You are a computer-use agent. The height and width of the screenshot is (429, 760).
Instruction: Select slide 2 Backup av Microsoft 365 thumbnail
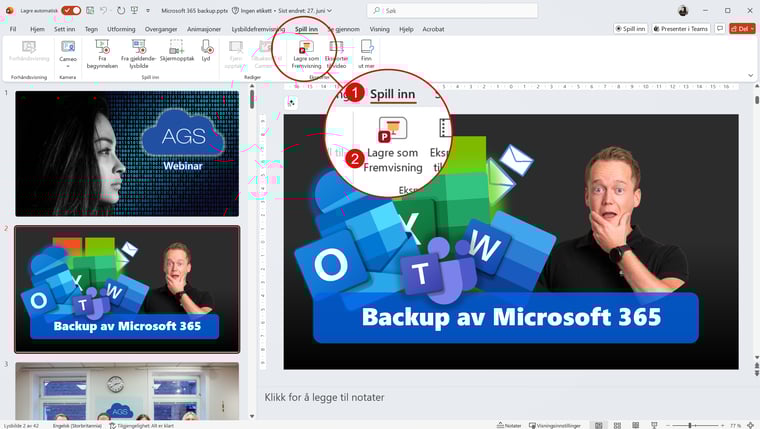(x=127, y=289)
